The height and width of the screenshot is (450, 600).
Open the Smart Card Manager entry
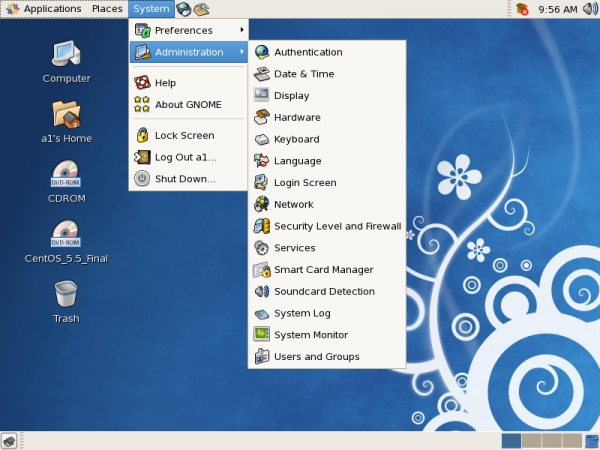tap(327, 269)
